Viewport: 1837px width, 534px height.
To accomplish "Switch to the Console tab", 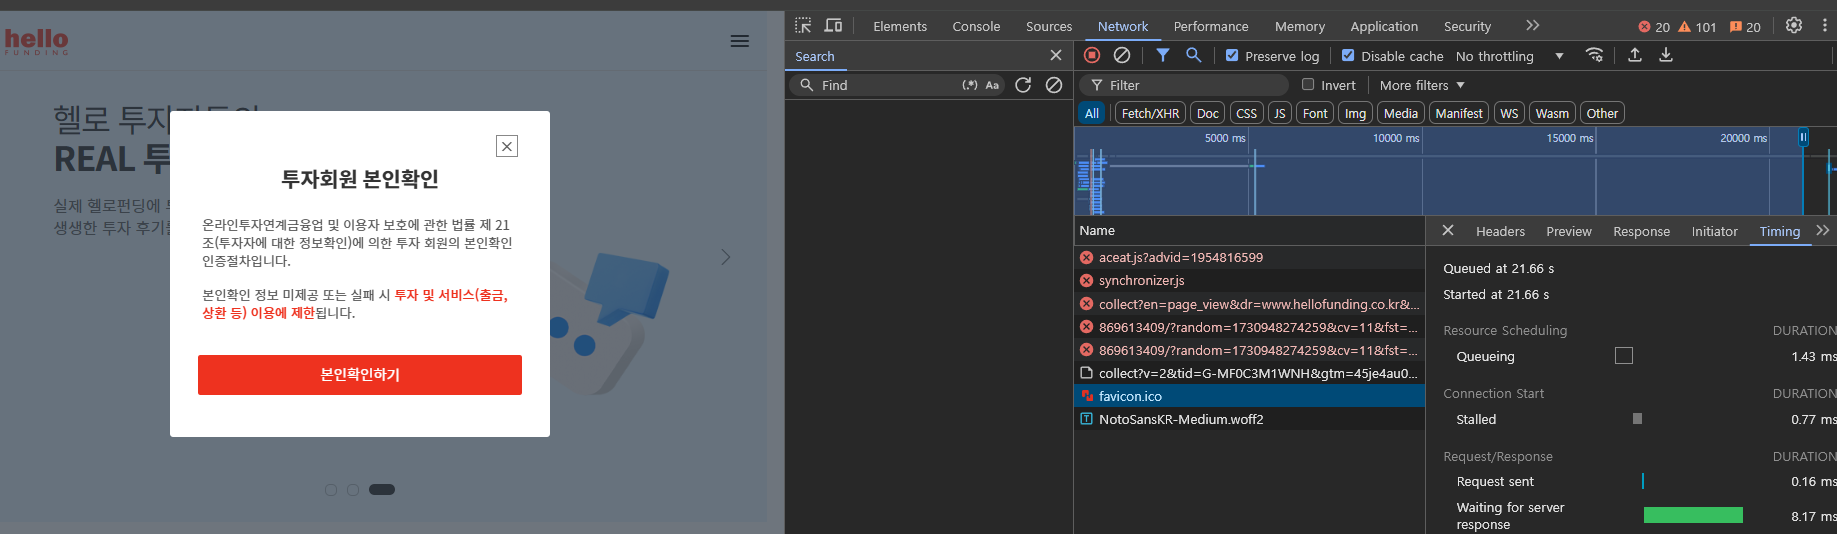I will click(976, 26).
